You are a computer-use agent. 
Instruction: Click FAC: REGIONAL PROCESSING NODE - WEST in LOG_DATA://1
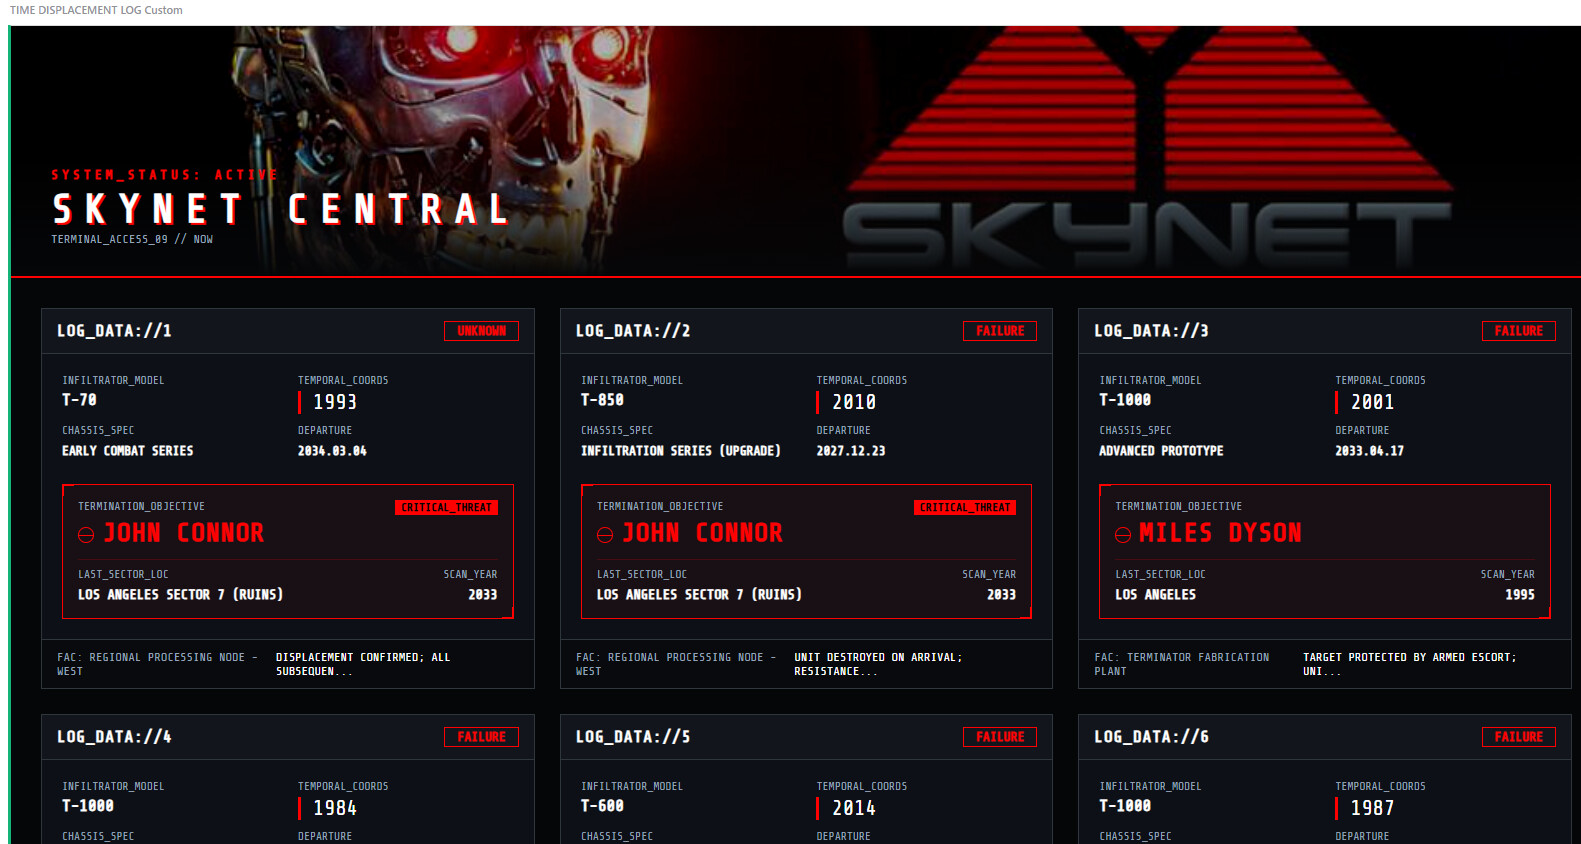point(158,664)
